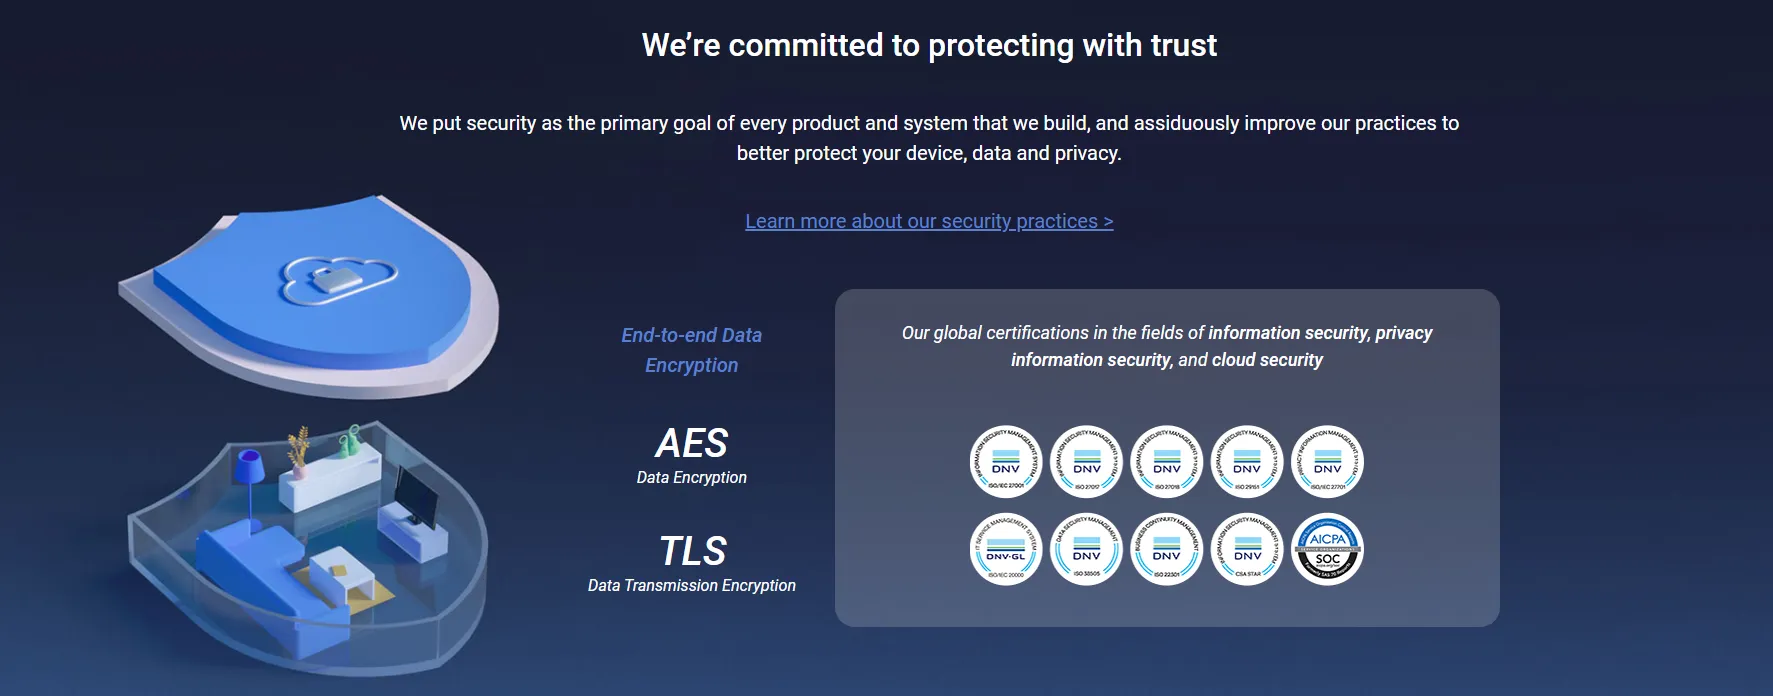This screenshot has width=1773, height=696.
Task: Click the 'End-to-end Data Encryption' text
Action: (x=692, y=350)
